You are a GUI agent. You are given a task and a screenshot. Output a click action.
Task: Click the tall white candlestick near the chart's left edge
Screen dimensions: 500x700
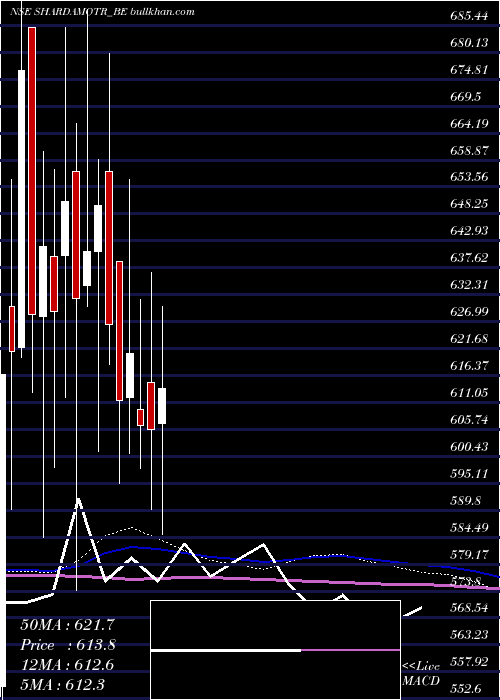point(21,209)
